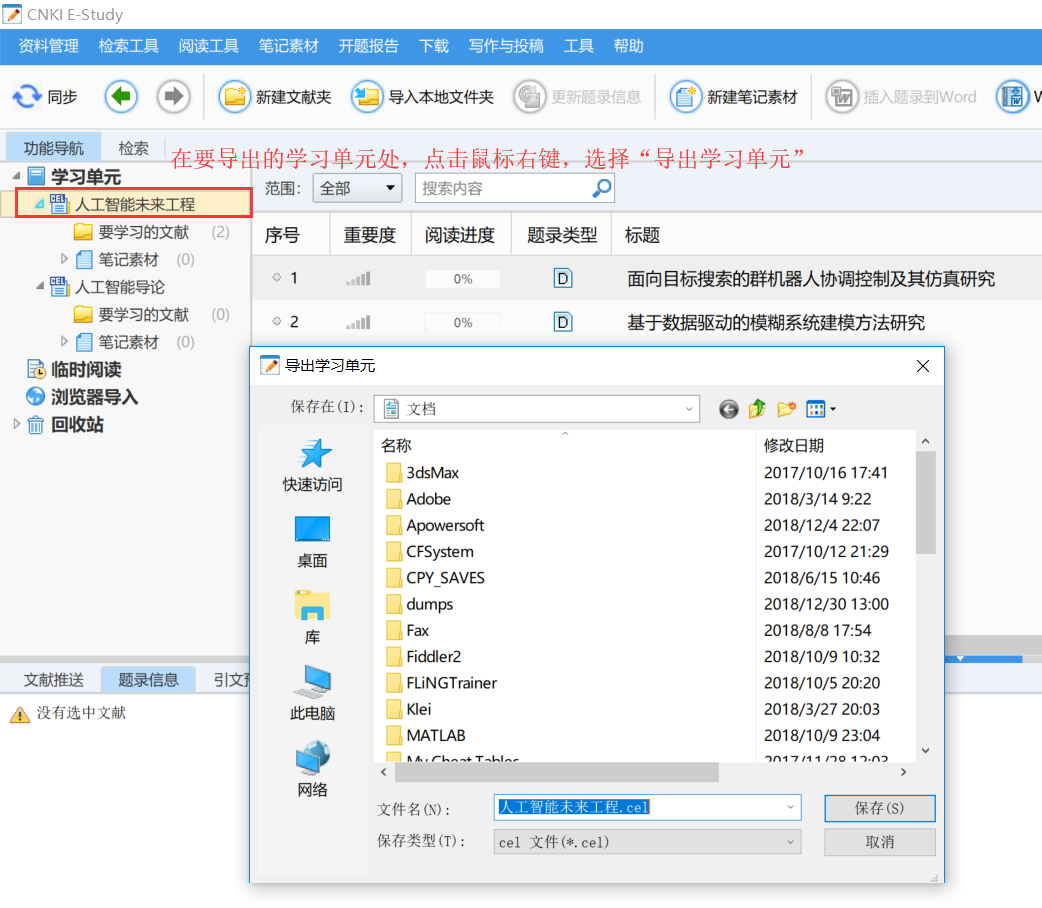Click the 保存(S) button
The image size is (1042, 908).
[879, 807]
